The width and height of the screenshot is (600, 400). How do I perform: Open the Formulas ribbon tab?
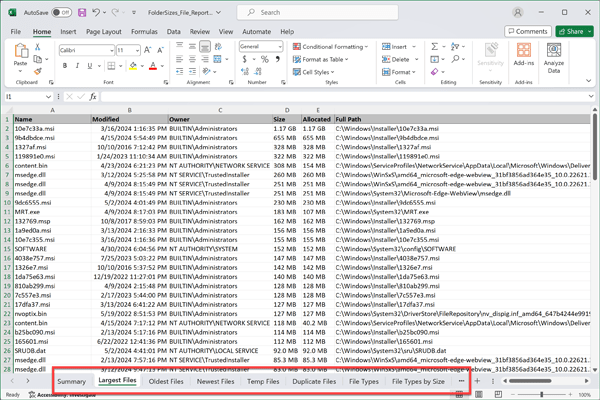pyautogui.click(x=144, y=31)
